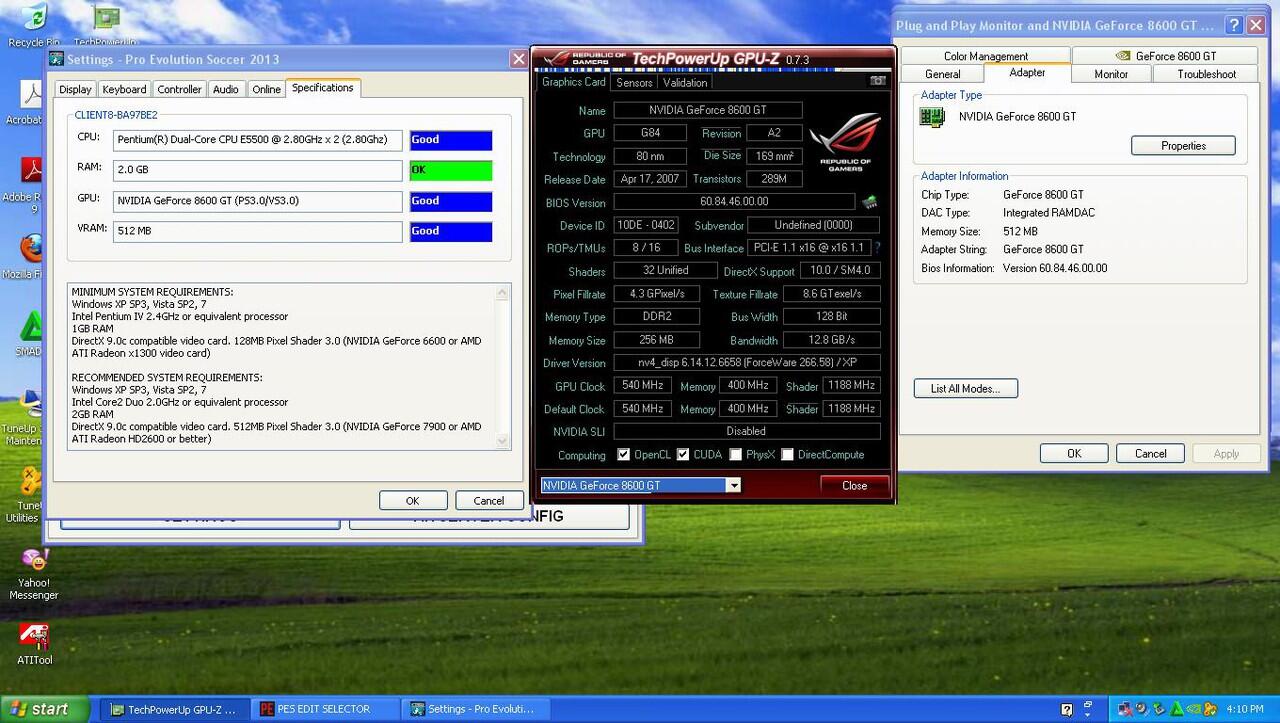Open General tab in monitor properties
Viewport: 1280px width, 723px height.
click(x=943, y=74)
